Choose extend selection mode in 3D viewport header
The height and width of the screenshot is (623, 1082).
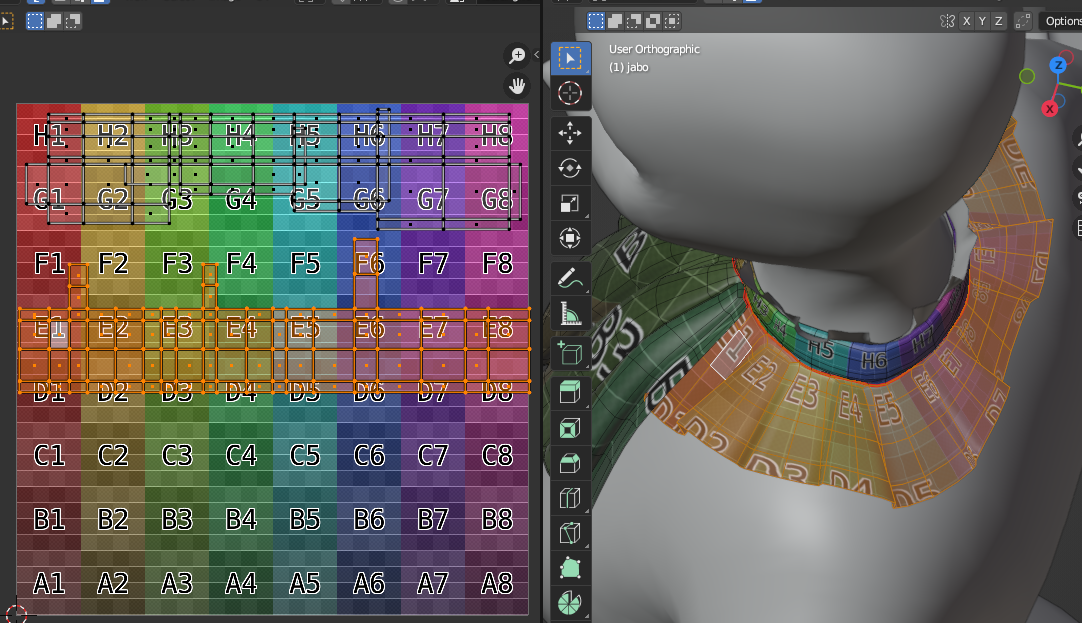(x=615, y=21)
